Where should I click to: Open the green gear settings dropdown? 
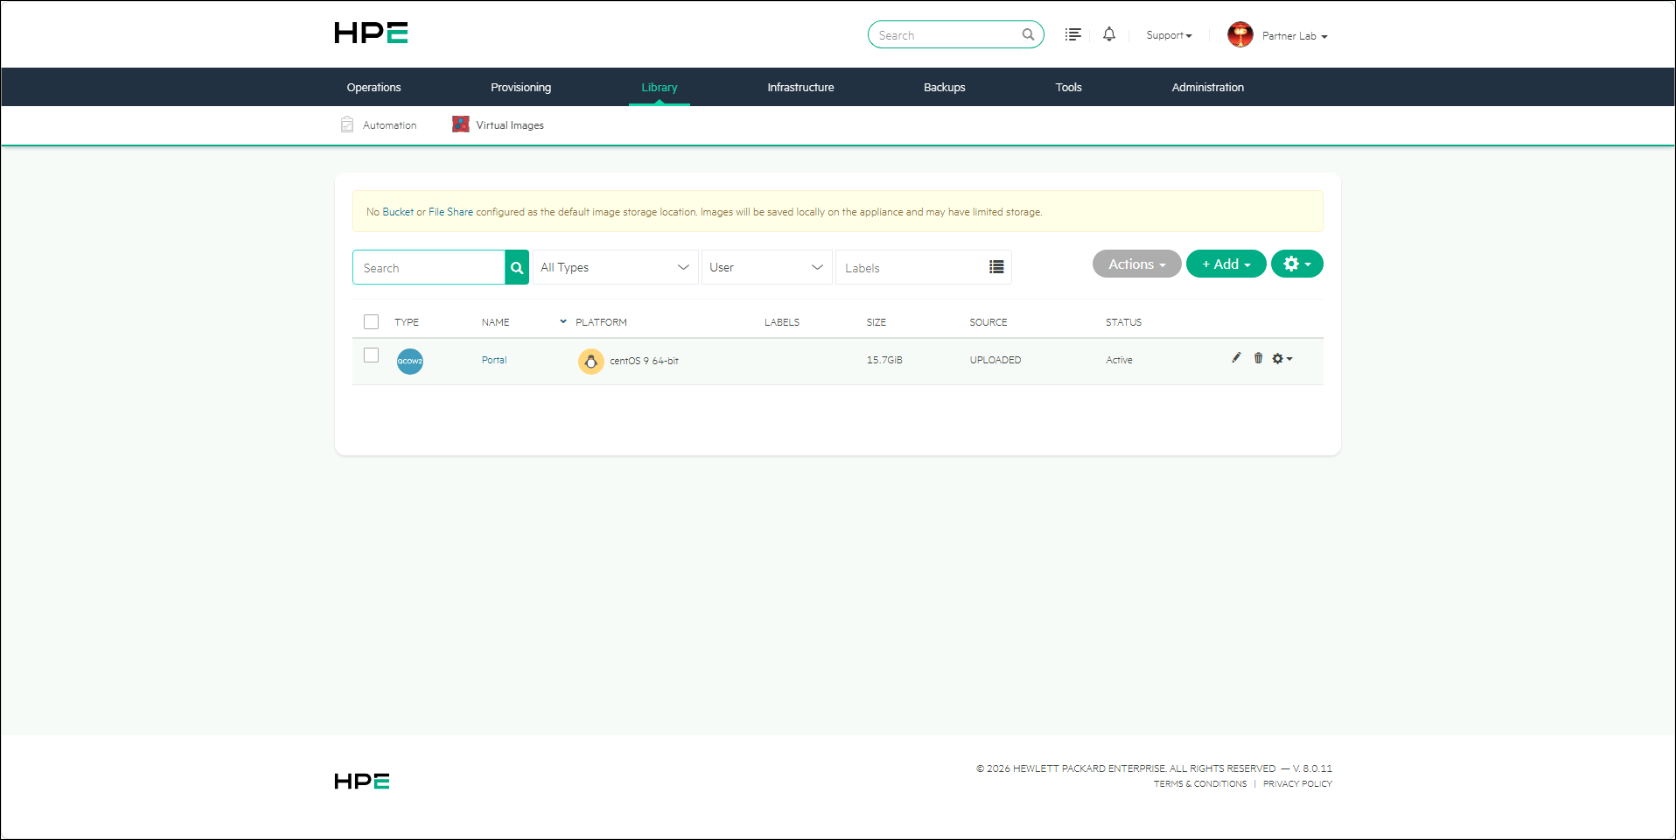pos(1297,264)
